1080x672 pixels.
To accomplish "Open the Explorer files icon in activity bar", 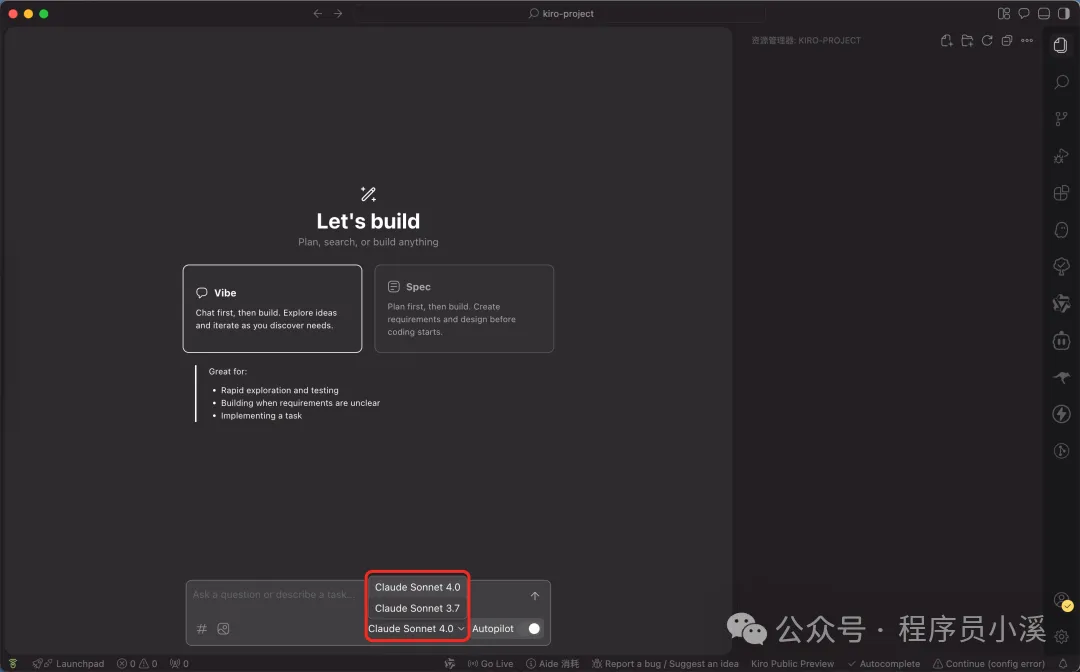I will point(1061,45).
